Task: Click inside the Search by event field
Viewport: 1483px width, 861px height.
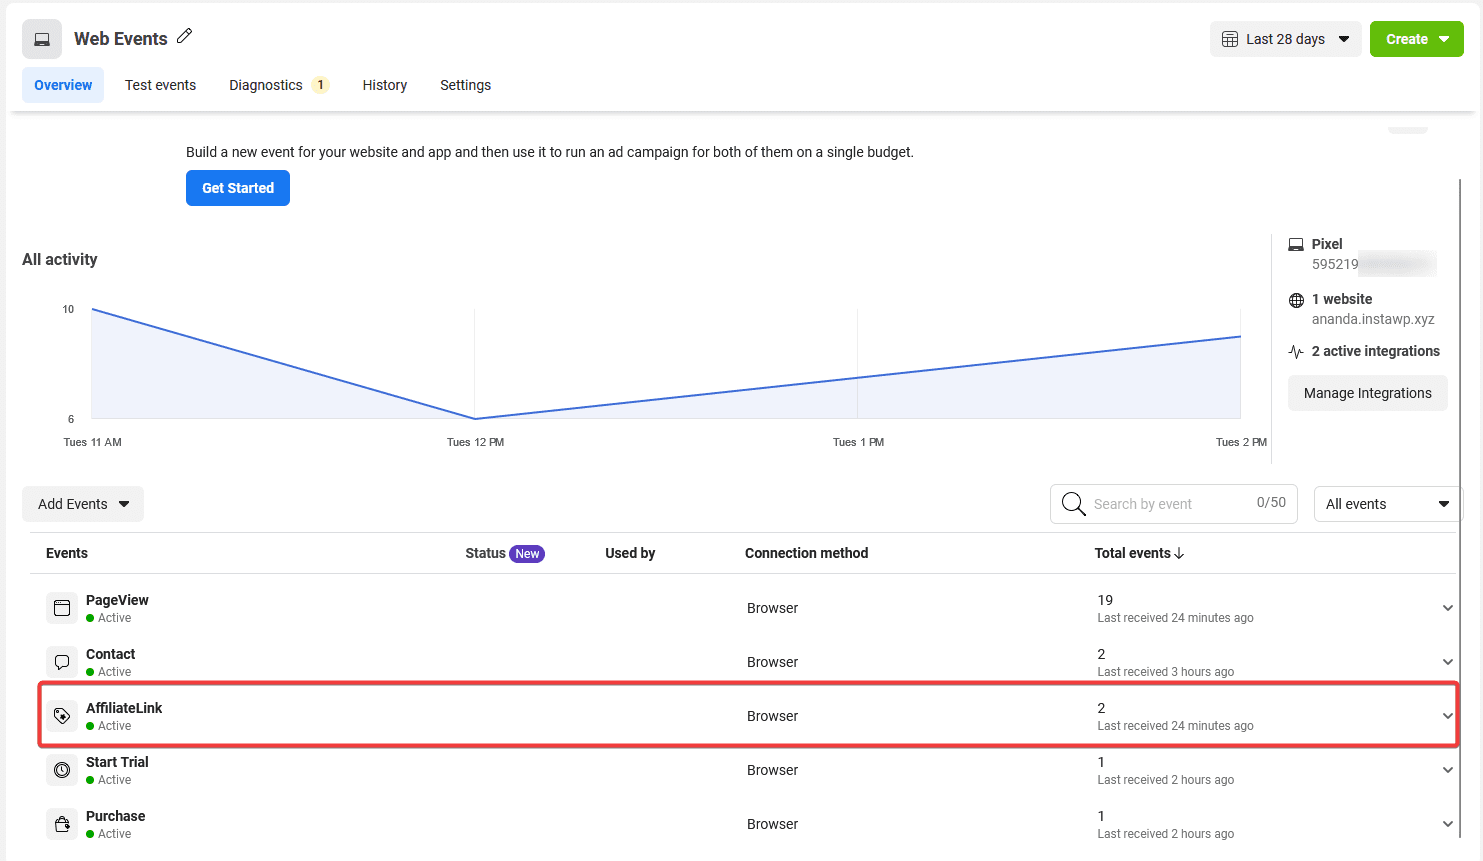Action: (x=1150, y=503)
